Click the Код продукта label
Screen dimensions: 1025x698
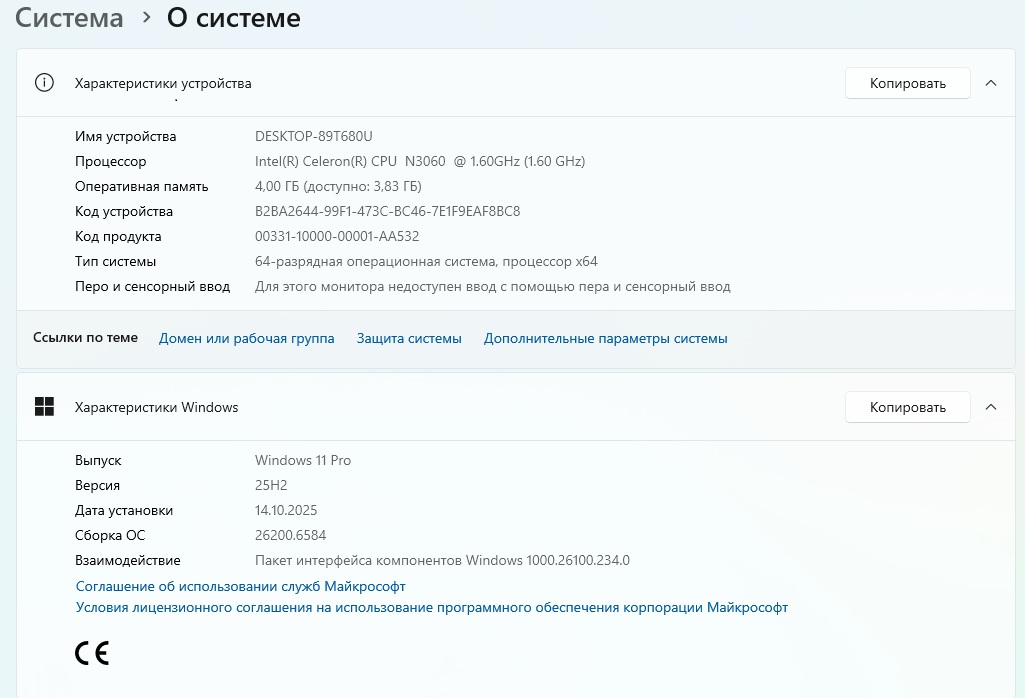118,236
